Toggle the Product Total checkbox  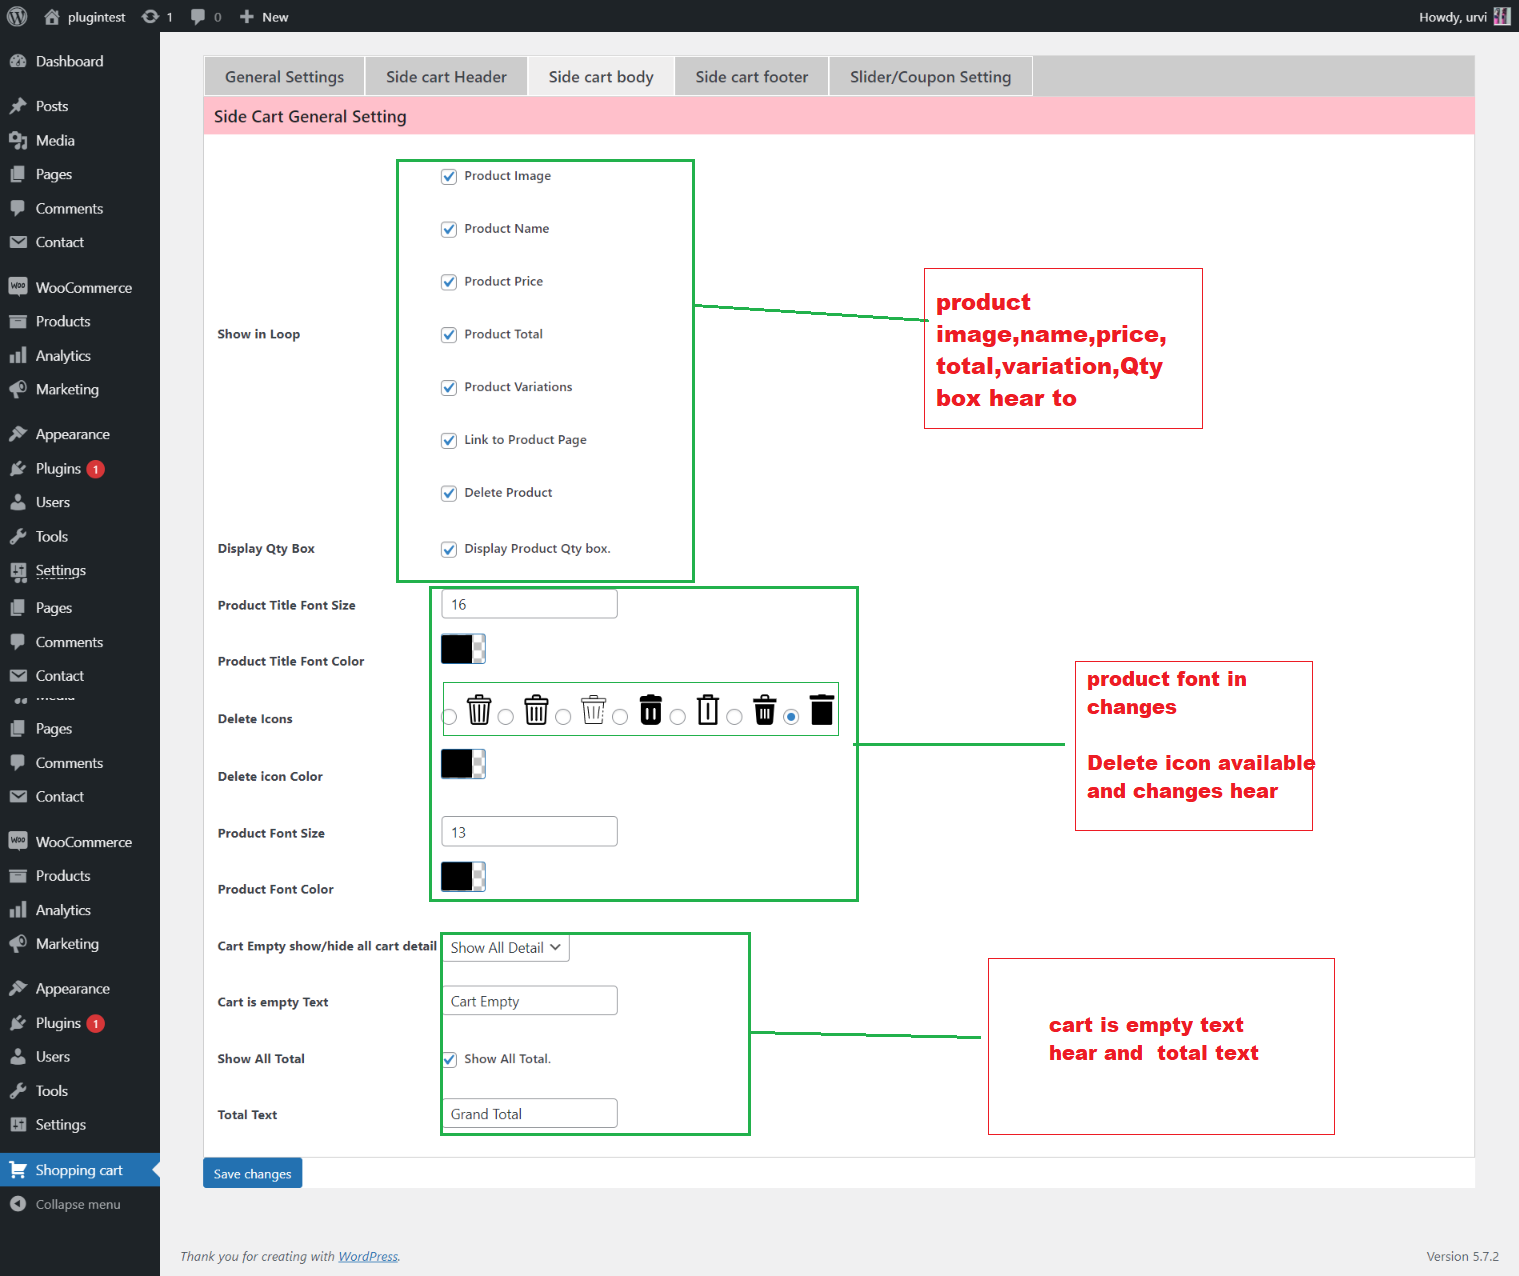(449, 336)
